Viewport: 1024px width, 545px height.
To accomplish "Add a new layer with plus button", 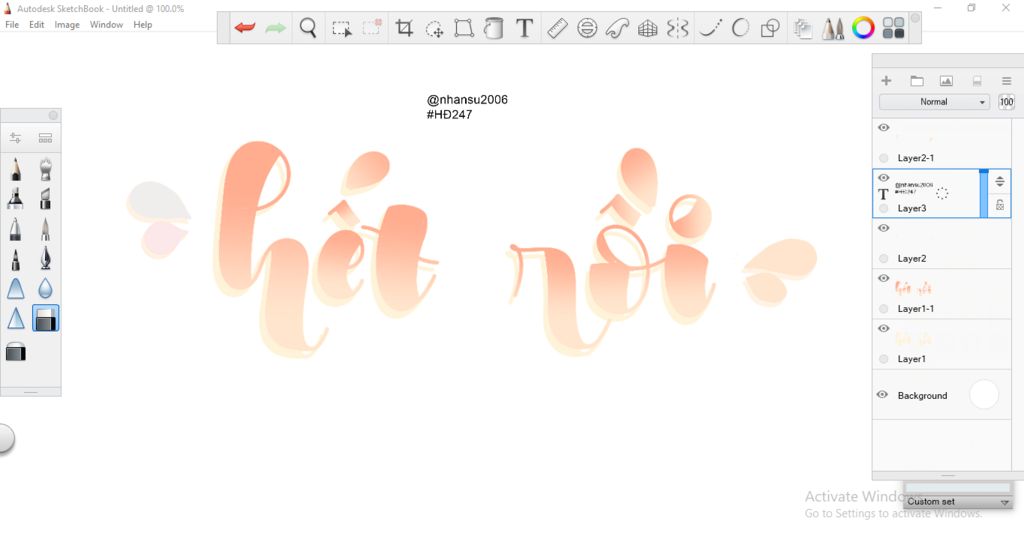I will click(886, 80).
